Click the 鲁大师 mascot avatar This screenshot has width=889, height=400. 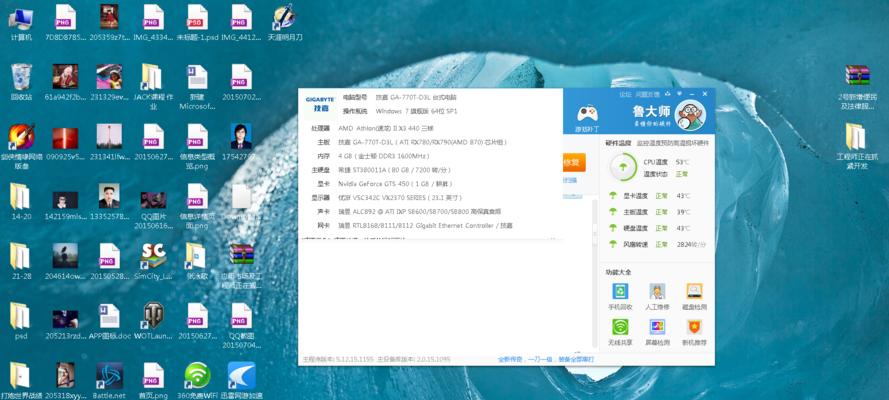[x=690, y=115]
